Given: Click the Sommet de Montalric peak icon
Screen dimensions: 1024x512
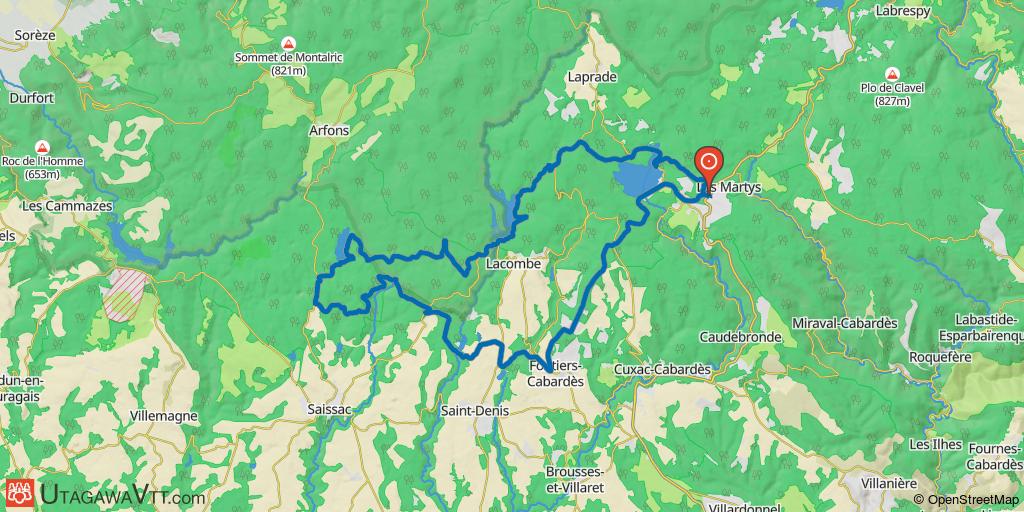Looking at the screenshot, I should [x=287, y=44].
